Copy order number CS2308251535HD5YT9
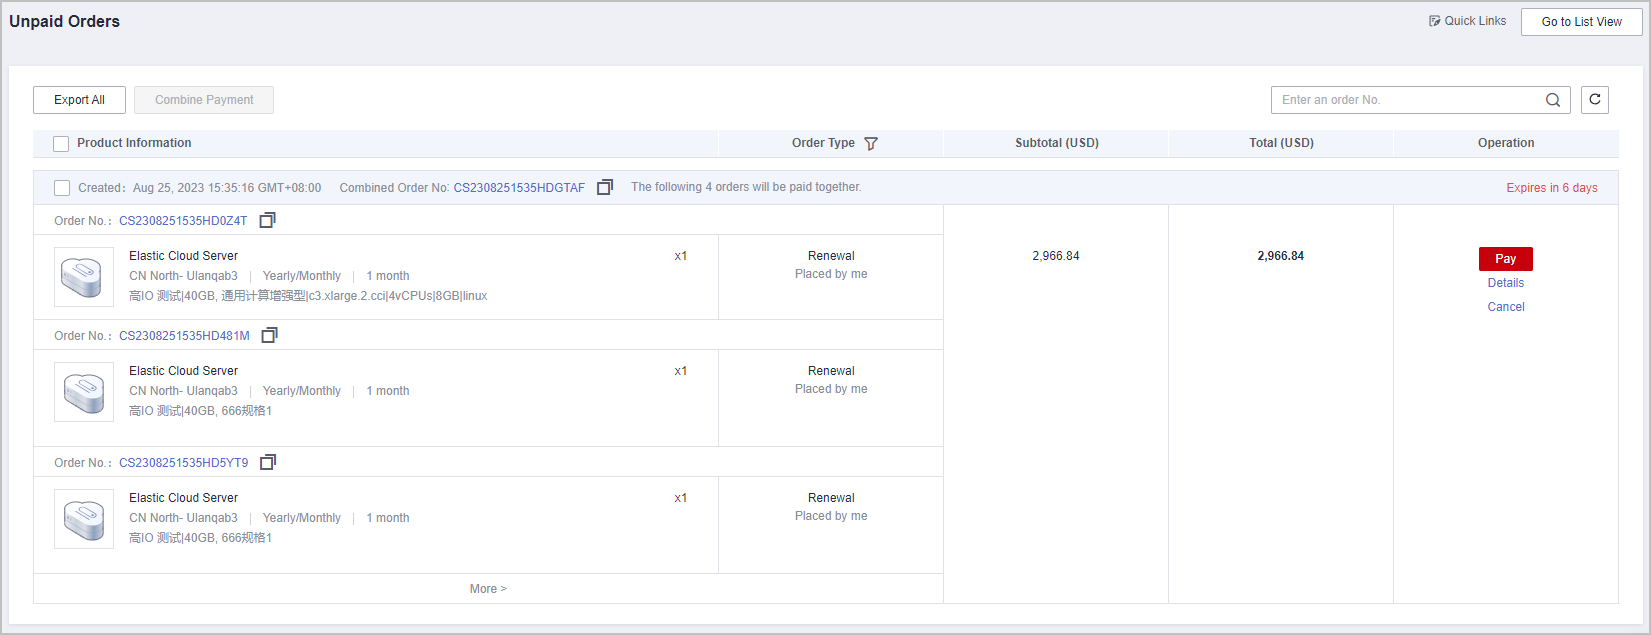Screen dimensions: 1651x635 point(267,463)
